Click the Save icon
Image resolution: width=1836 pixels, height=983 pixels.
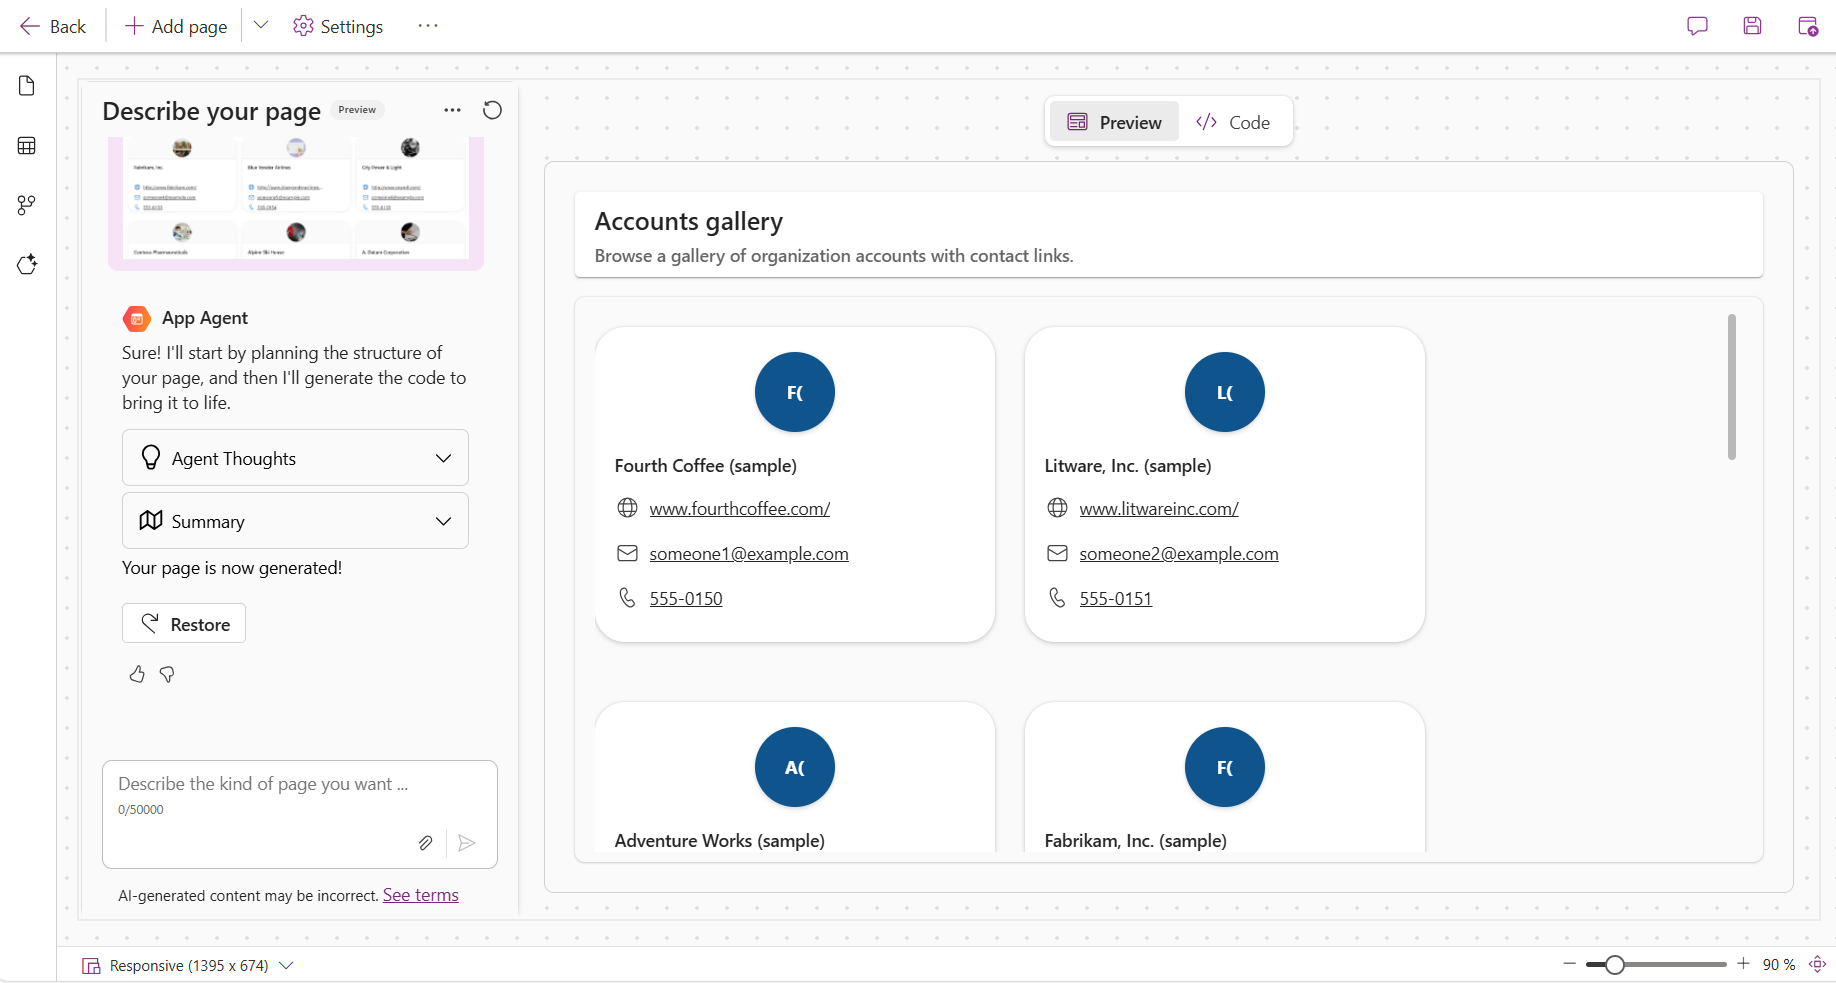[x=1752, y=26]
